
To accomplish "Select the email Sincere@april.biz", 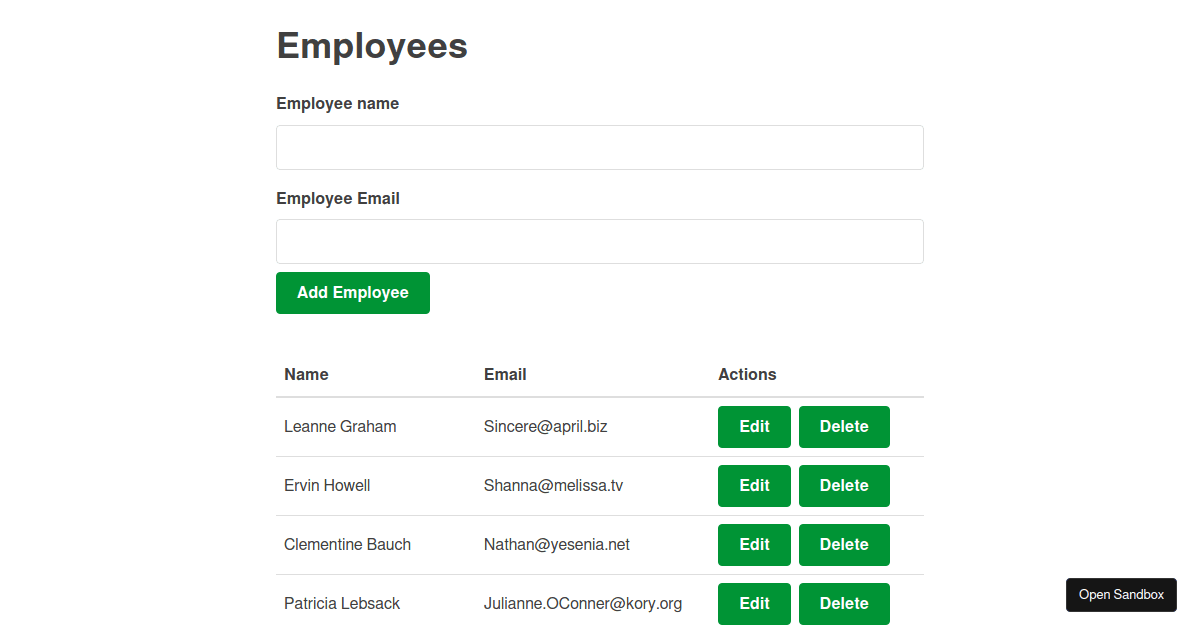I will (545, 426).
